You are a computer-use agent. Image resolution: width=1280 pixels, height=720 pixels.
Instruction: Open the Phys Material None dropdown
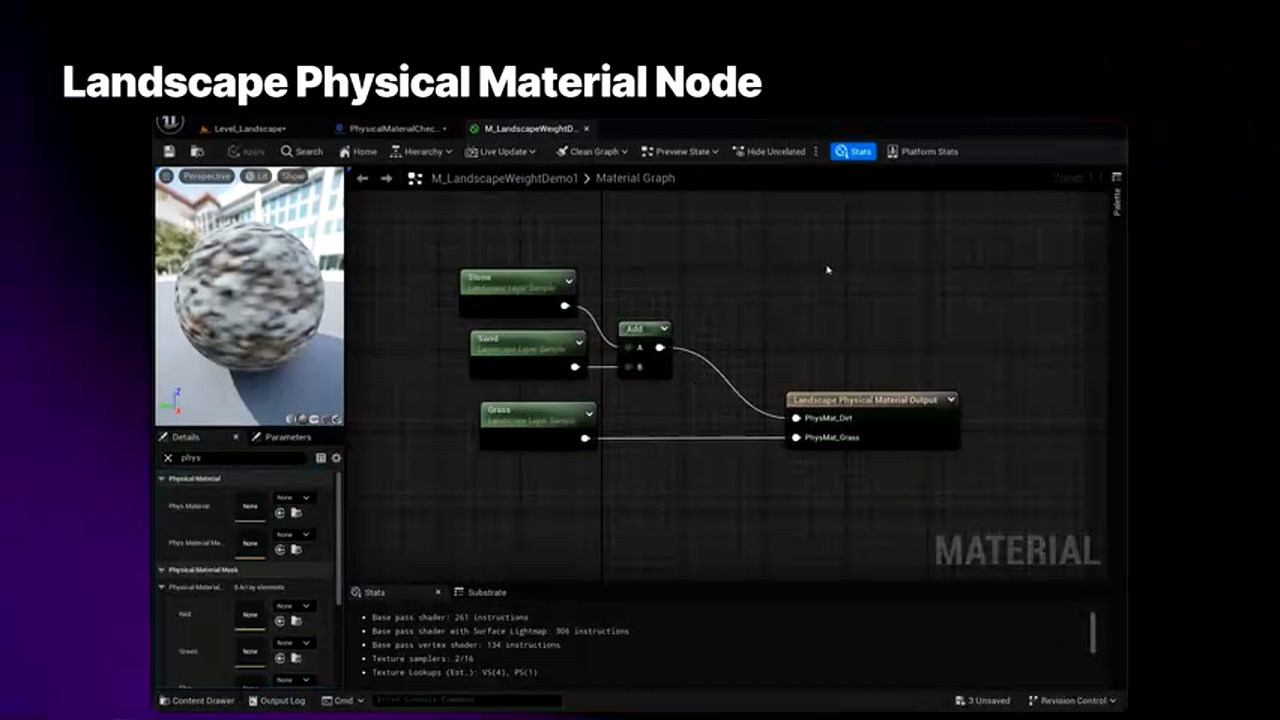tap(293, 498)
